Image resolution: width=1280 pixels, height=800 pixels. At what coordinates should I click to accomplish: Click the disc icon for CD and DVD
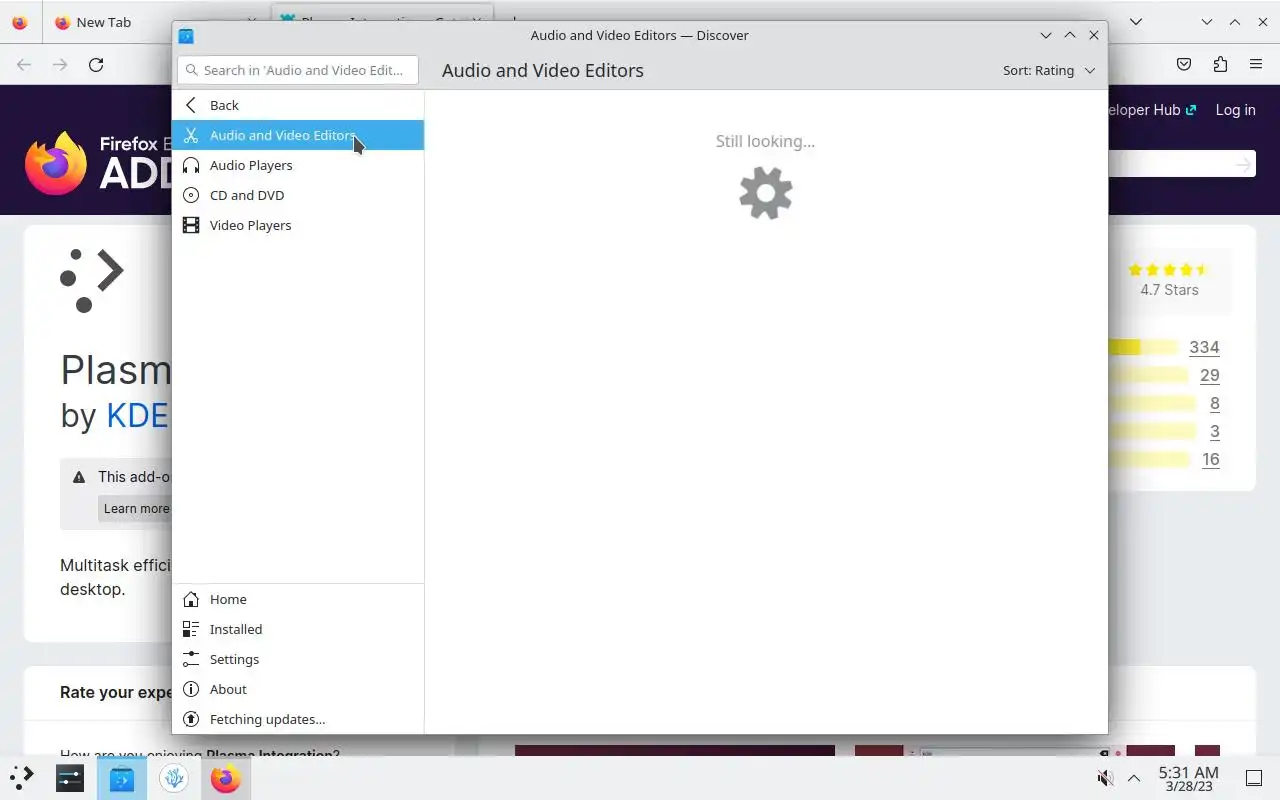tap(191, 195)
